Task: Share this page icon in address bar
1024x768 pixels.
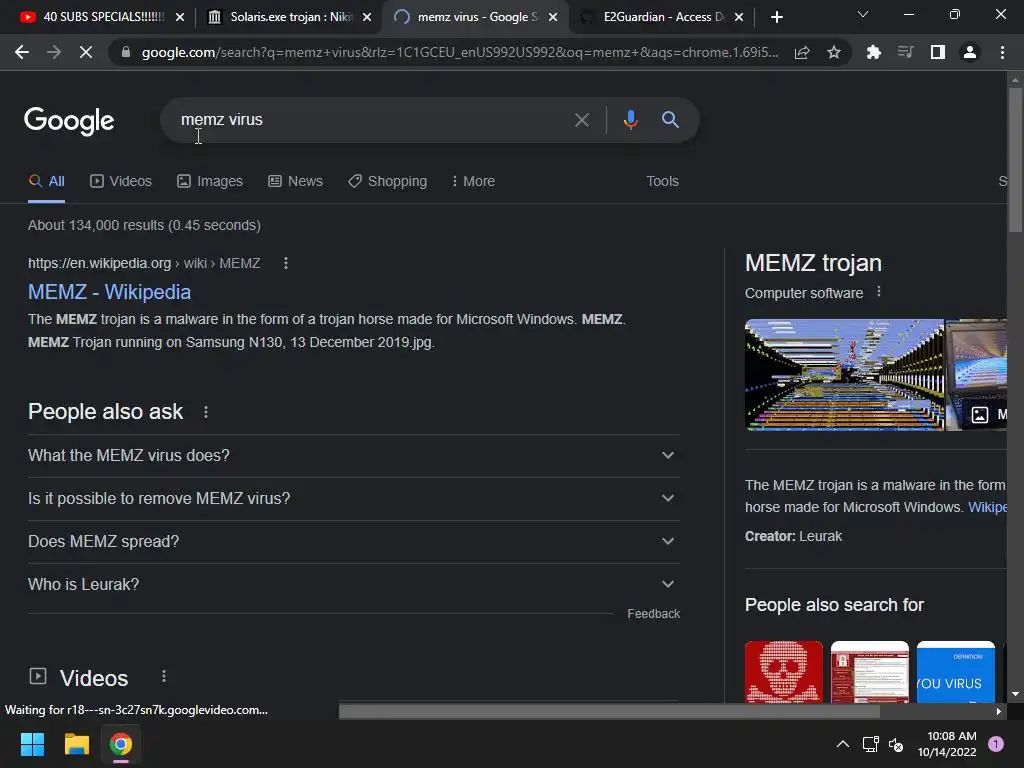Action: pyautogui.click(x=802, y=52)
